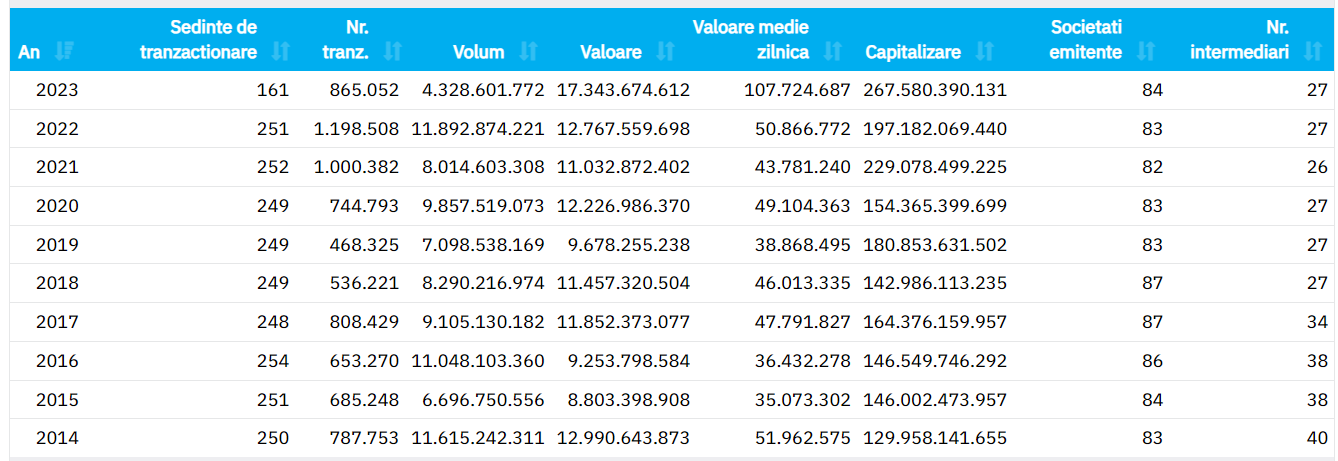Click volume value 9.857.519.073
Image resolution: width=1338 pixels, height=461 pixels.
coord(483,206)
